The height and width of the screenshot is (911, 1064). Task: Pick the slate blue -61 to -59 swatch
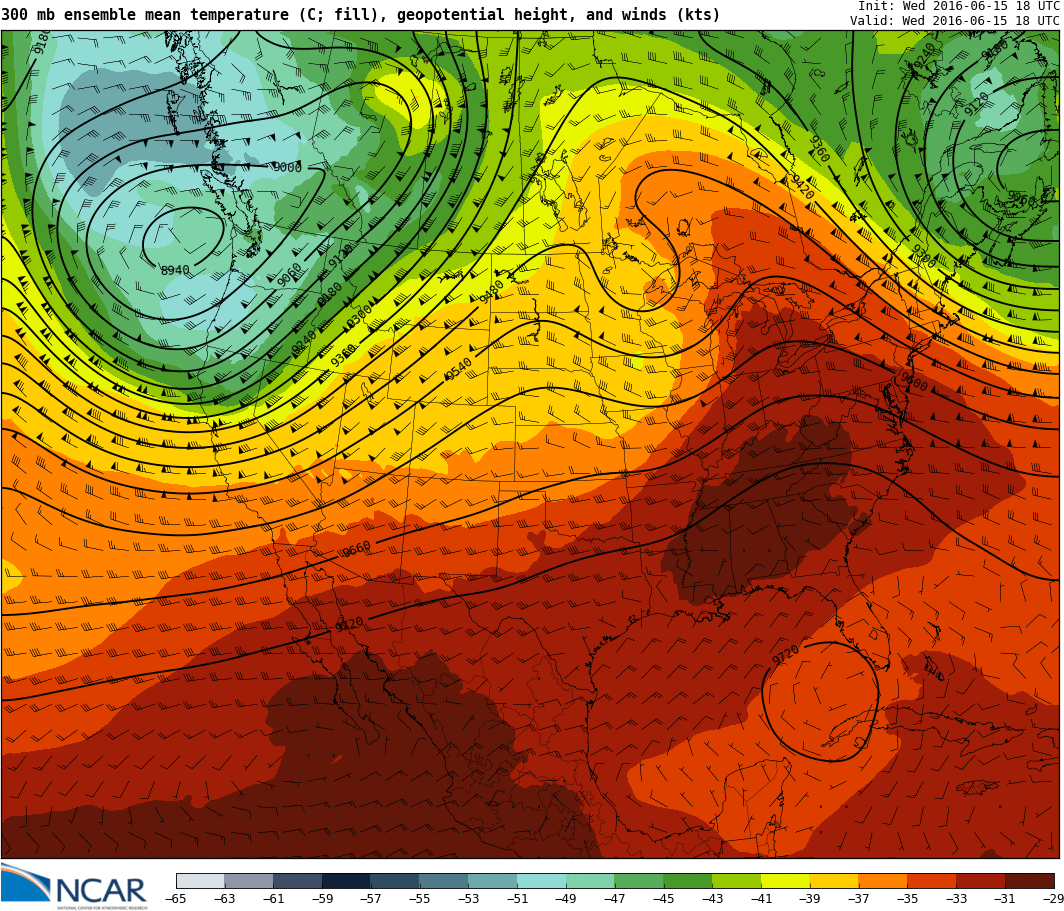pos(298,880)
